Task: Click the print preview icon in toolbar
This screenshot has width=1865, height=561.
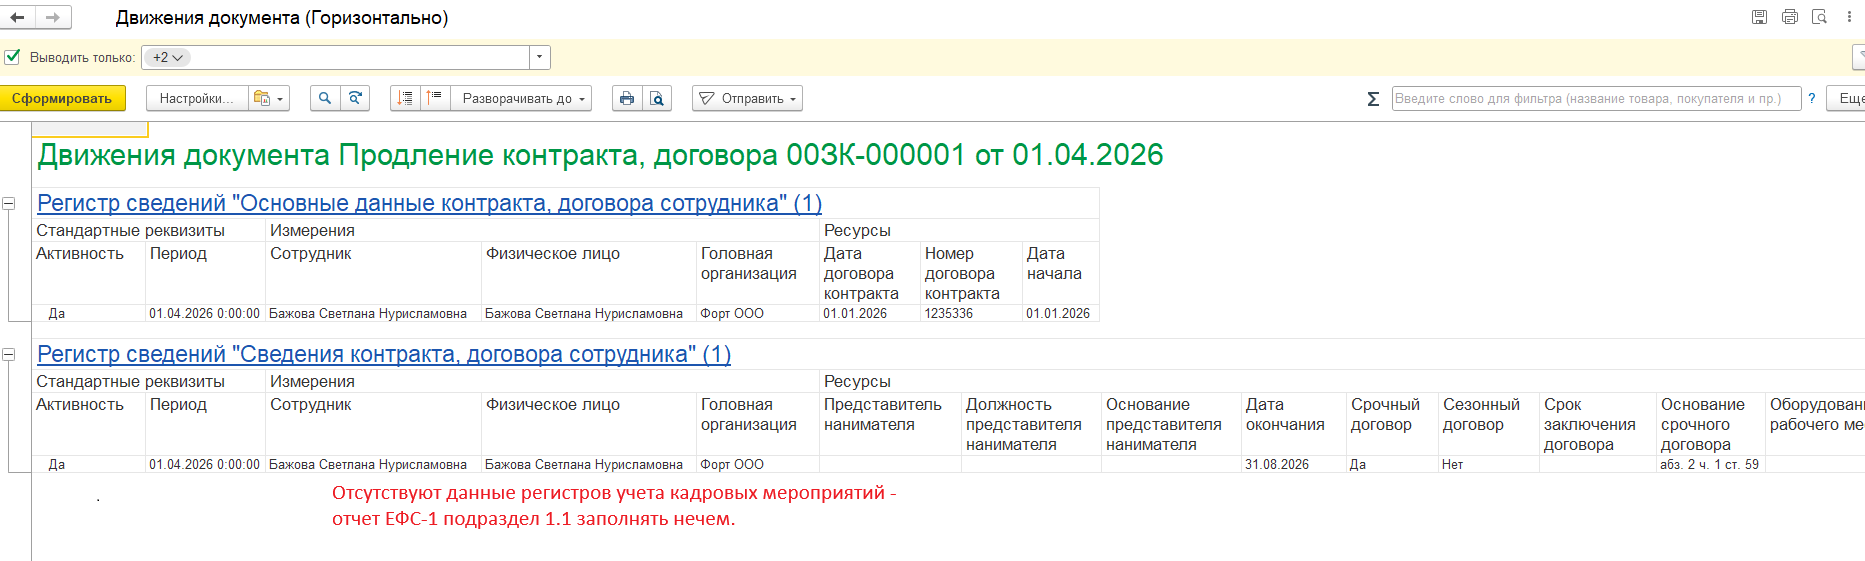Action: [656, 98]
